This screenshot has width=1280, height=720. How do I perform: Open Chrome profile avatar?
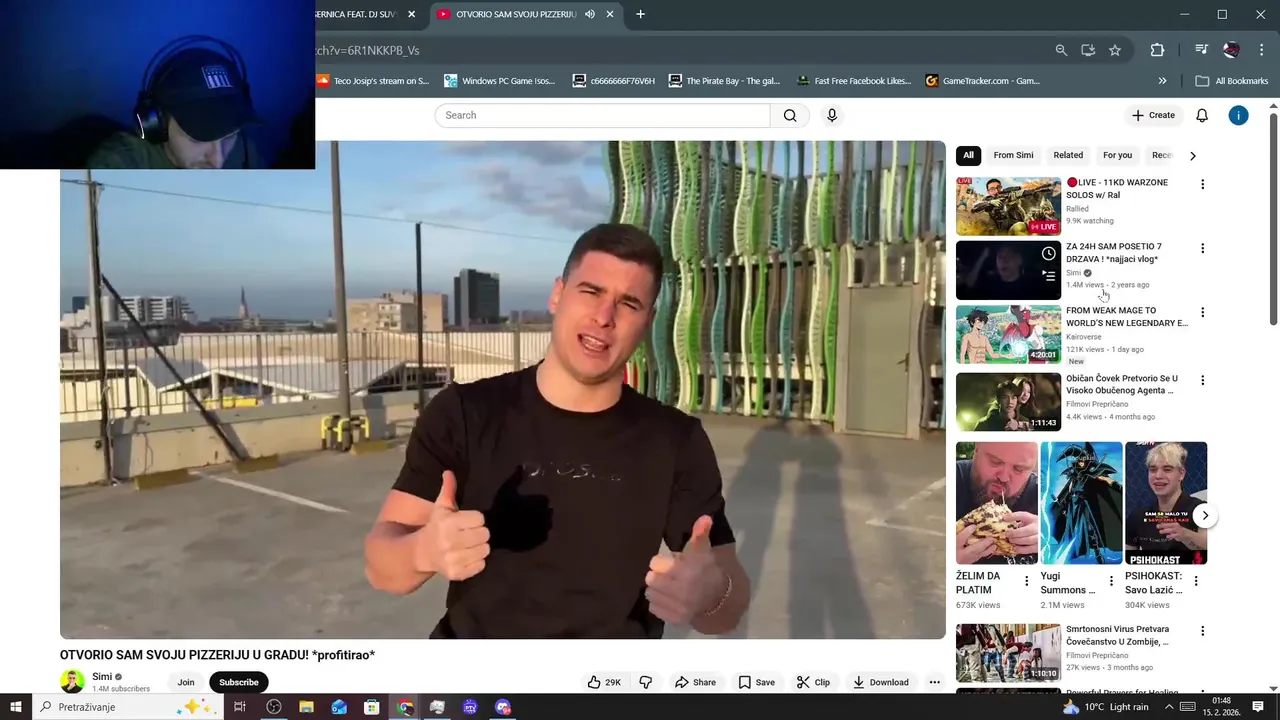(1231, 50)
